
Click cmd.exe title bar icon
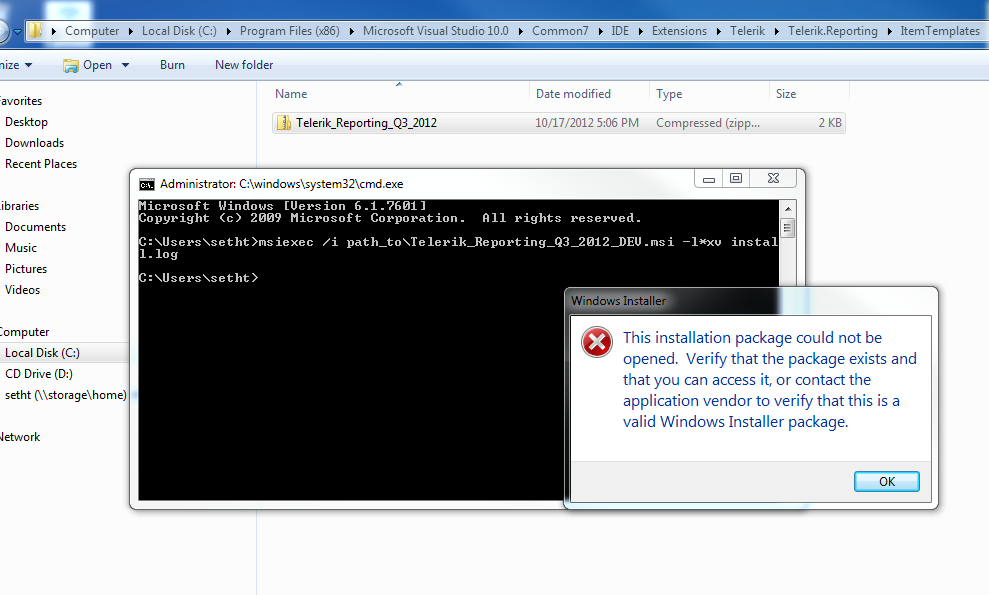(x=146, y=184)
